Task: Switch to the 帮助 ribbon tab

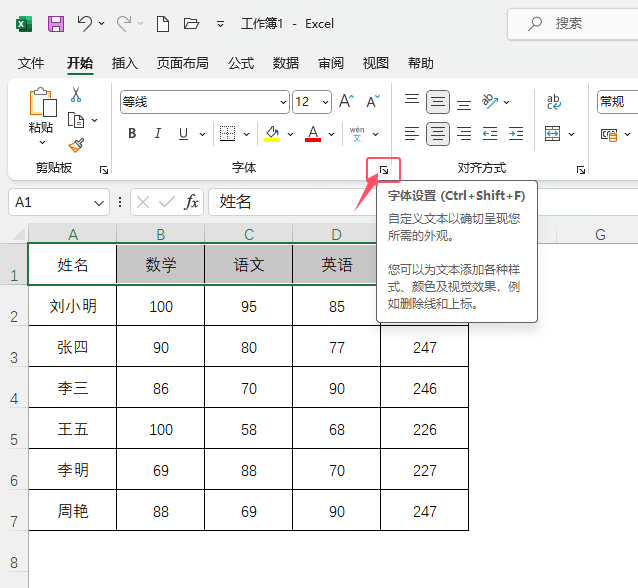Action: (421, 63)
